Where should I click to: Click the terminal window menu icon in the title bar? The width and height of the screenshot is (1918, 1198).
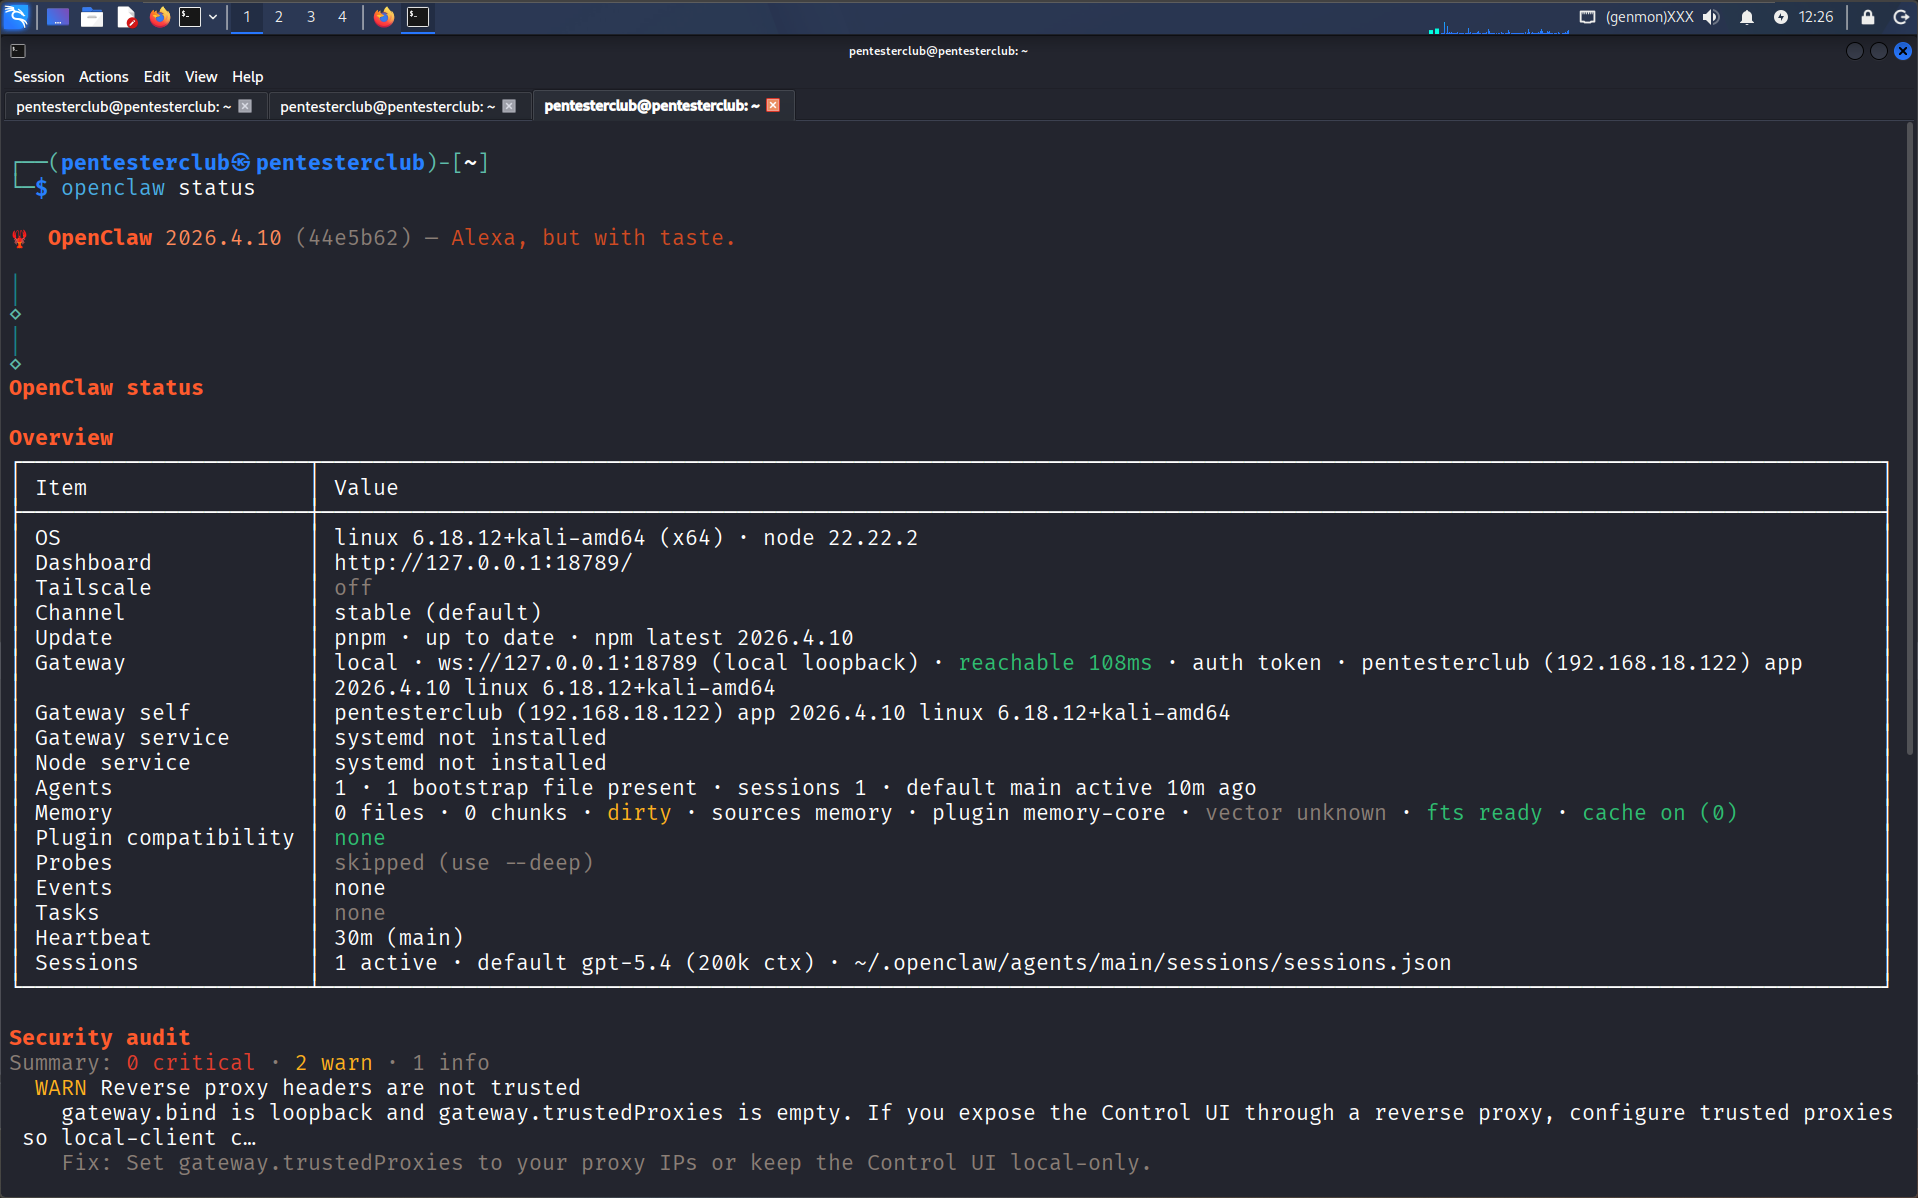click(18, 51)
